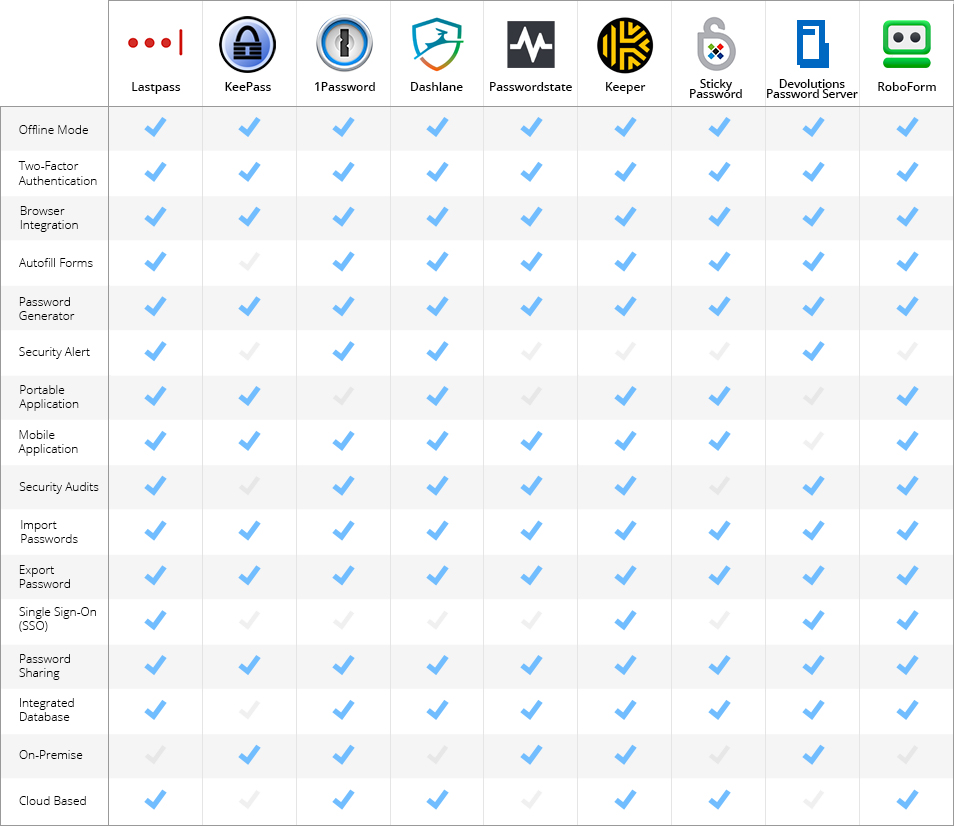Image resolution: width=954 pixels, height=826 pixels.
Task: Toggle the Cloud Based checkmark for RoboForm
Action: pos(906,799)
